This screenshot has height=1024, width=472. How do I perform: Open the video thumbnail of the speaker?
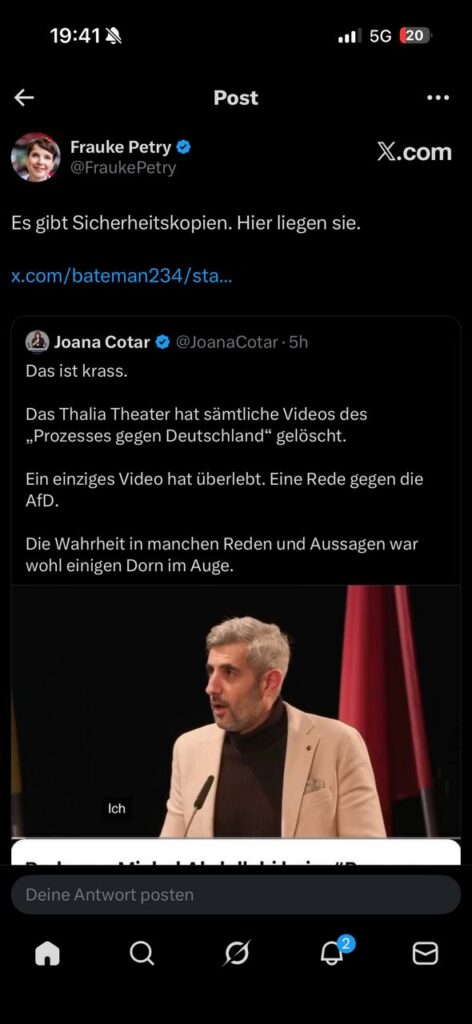click(x=236, y=711)
